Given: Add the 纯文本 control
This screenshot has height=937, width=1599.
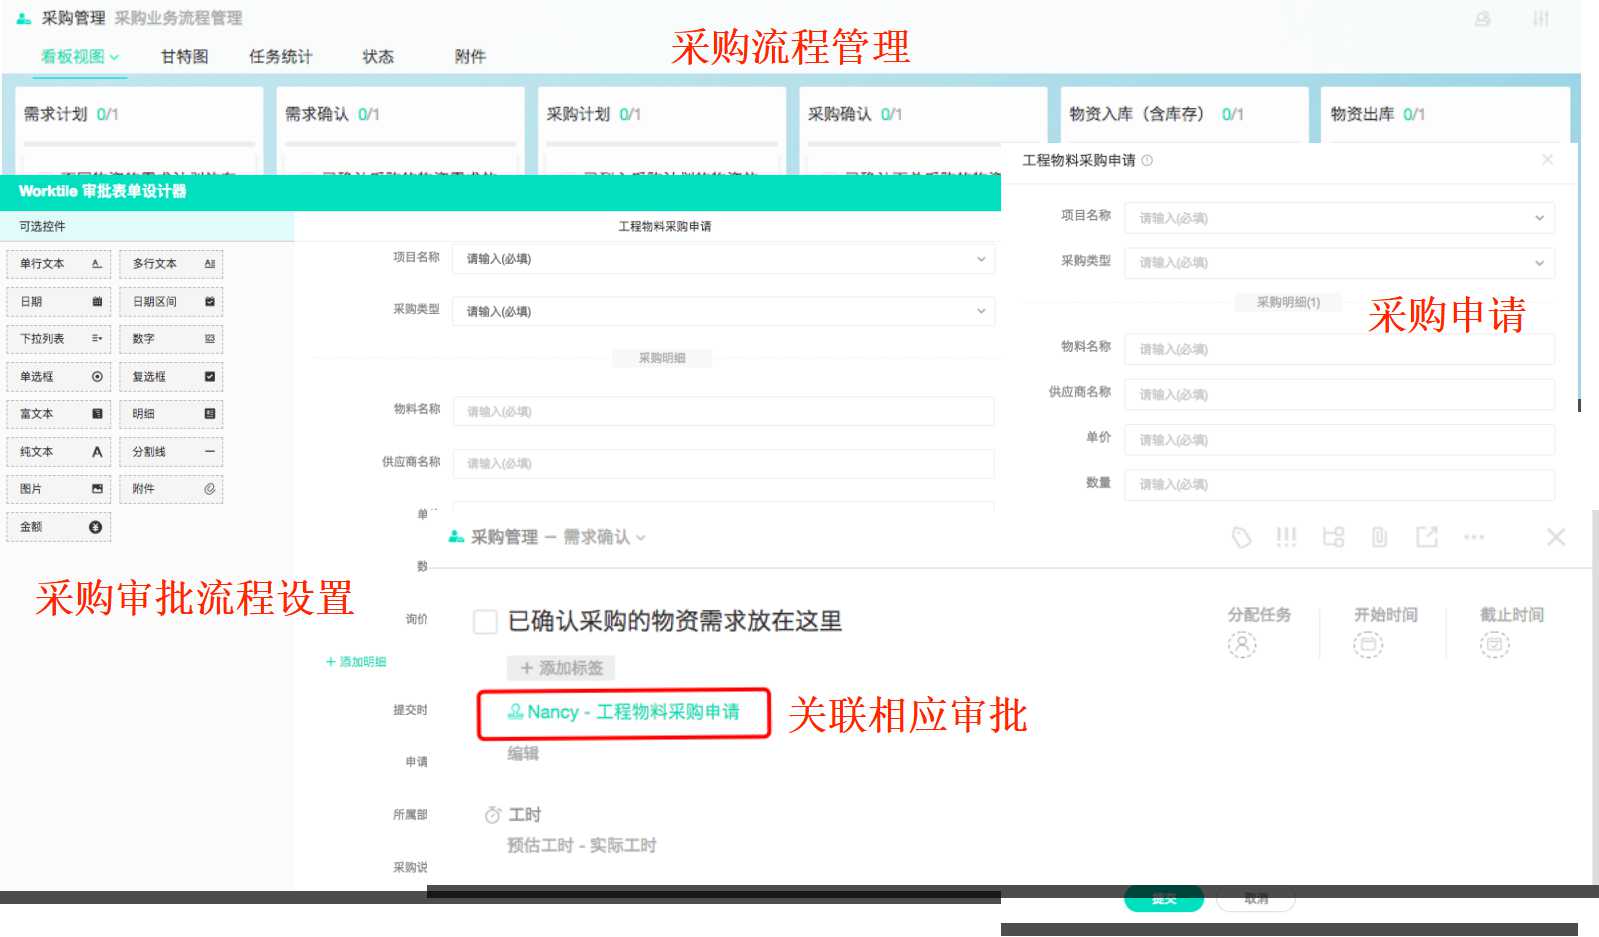Looking at the screenshot, I should point(59,452).
